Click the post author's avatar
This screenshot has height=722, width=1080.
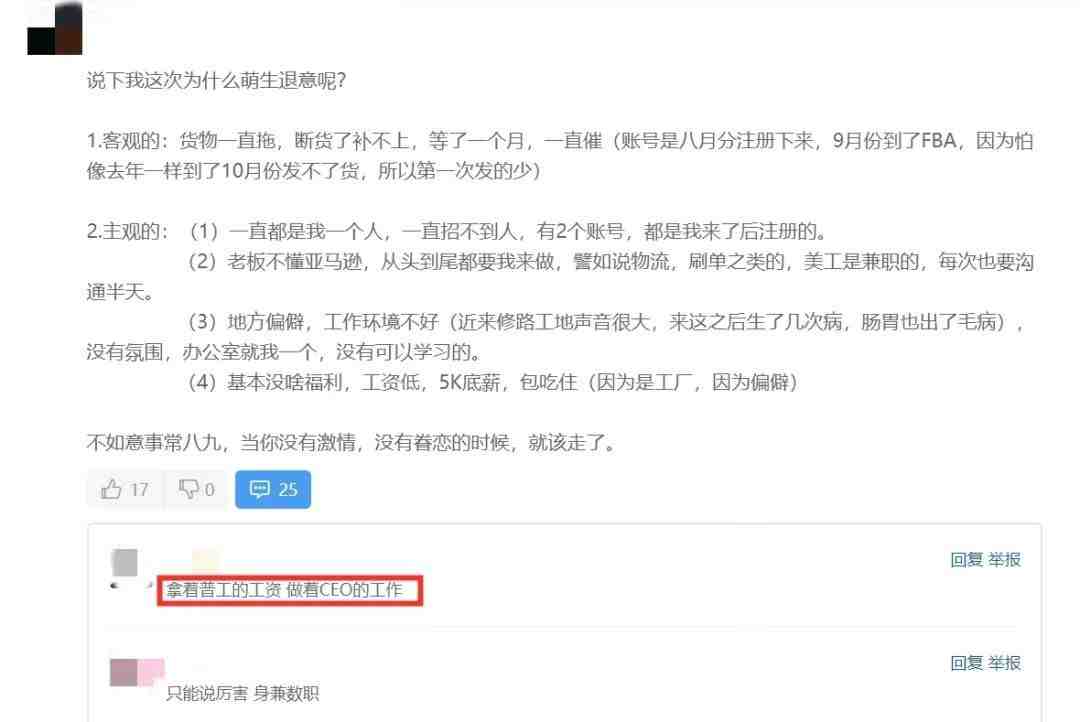pyautogui.click(x=54, y=29)
